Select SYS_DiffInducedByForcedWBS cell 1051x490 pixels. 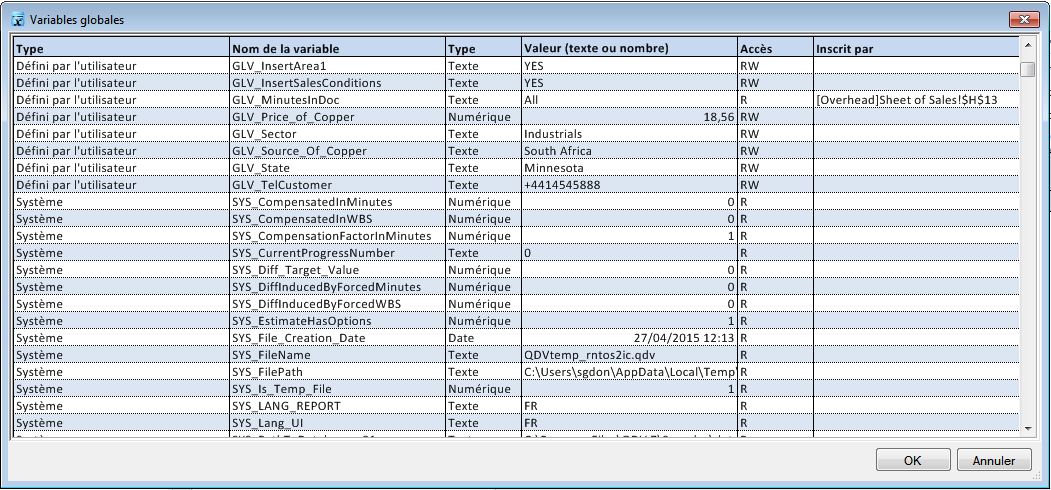coord(338,304)
